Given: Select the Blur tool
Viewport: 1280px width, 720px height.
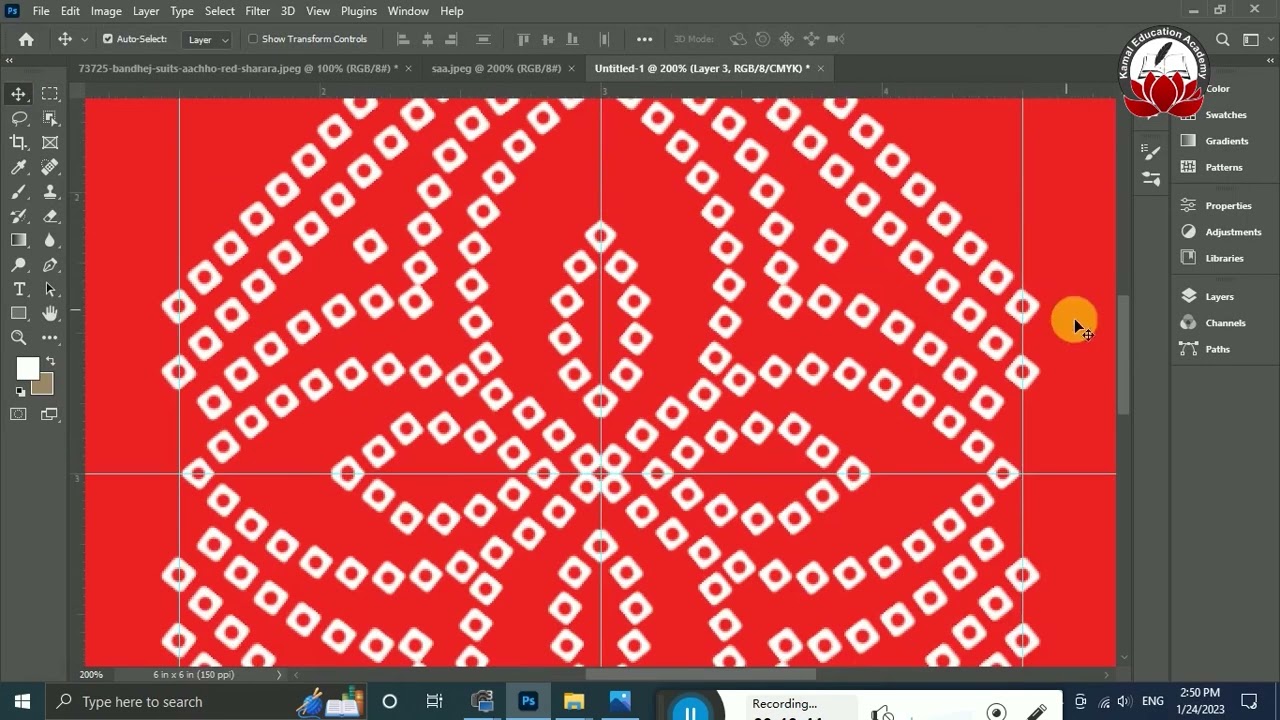Looking at the screenshot, I should tap(50, 240).
